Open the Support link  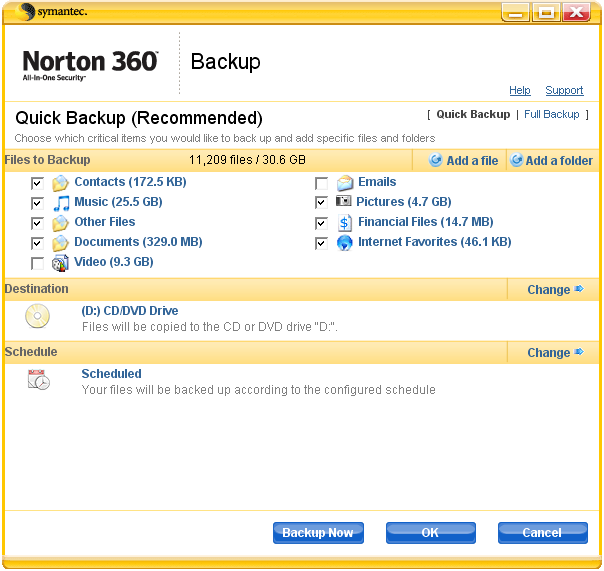pos(564,90)
